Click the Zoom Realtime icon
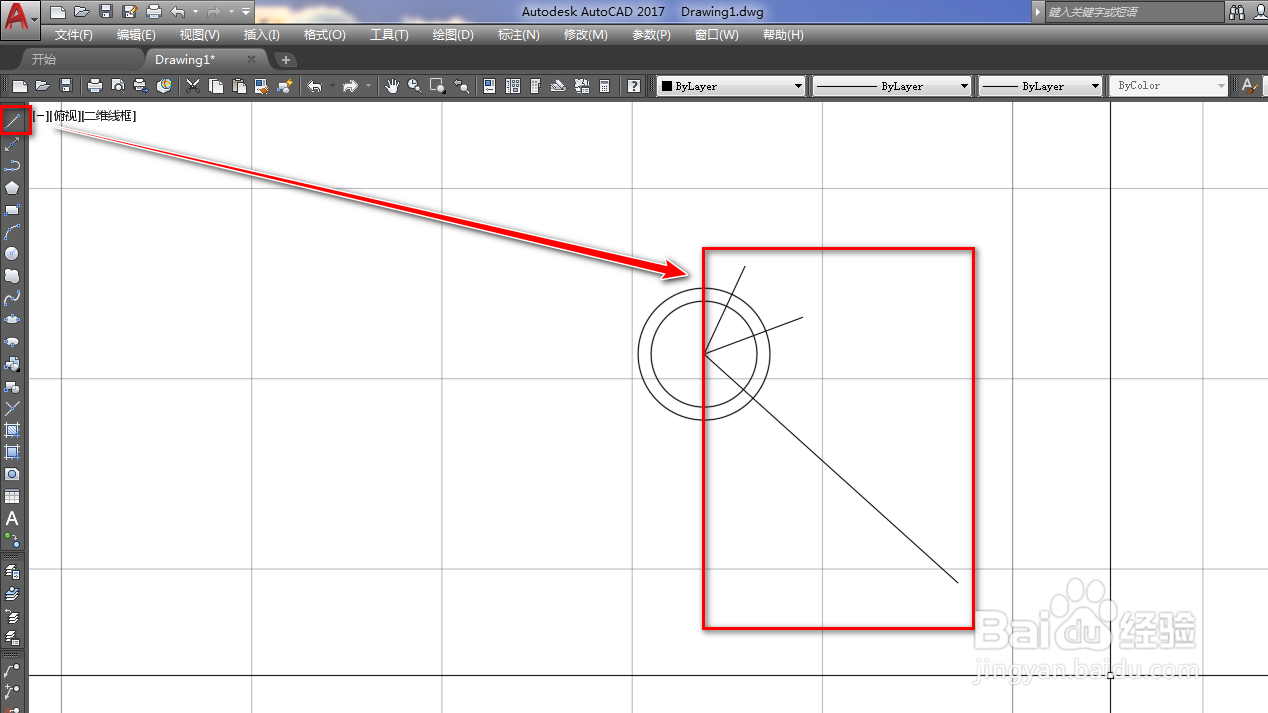Image resolution: width=1268 pixels, height=713 pixels. (414, 86)
